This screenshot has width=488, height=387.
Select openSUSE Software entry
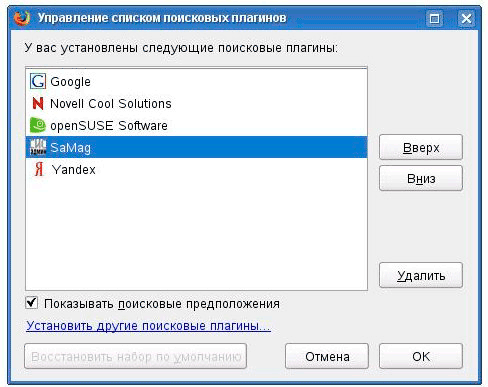click(x=196, y=125)
